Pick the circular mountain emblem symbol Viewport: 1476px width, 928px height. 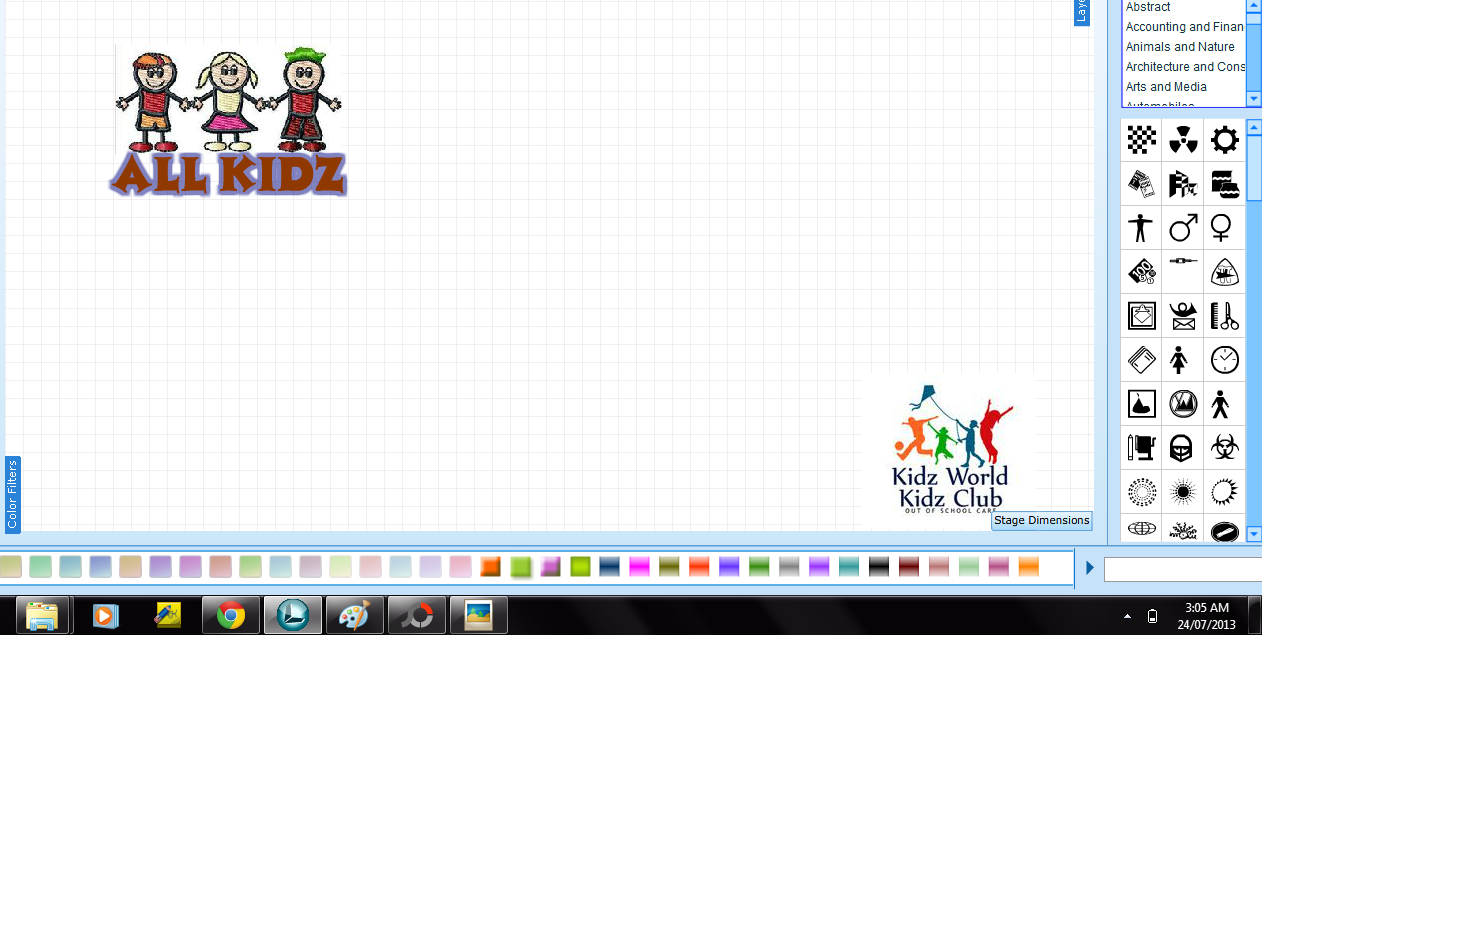[1183, 404]
